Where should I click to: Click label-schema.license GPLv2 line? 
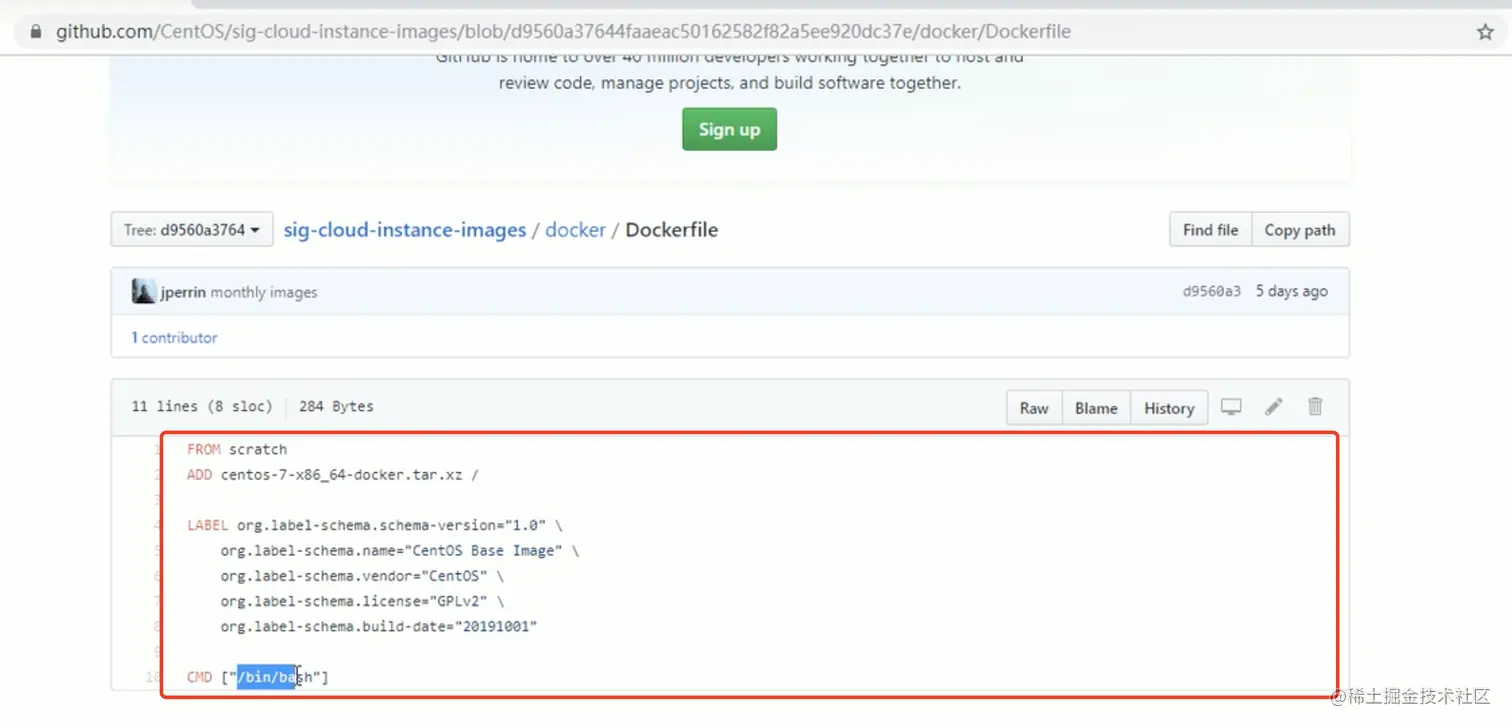(x=362, y=601)
